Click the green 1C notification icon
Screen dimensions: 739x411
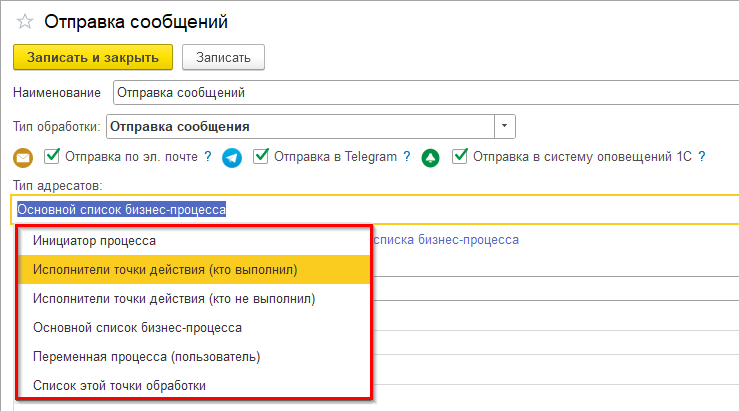(431, 158)
